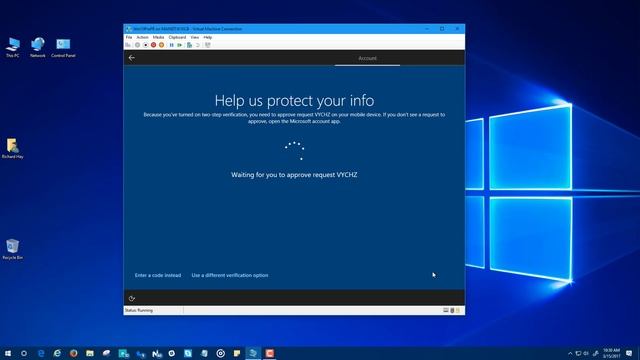Click the active Hyper-V taskbar button
This screenshot has height=360, width=640.
click(x=253, y=353)
